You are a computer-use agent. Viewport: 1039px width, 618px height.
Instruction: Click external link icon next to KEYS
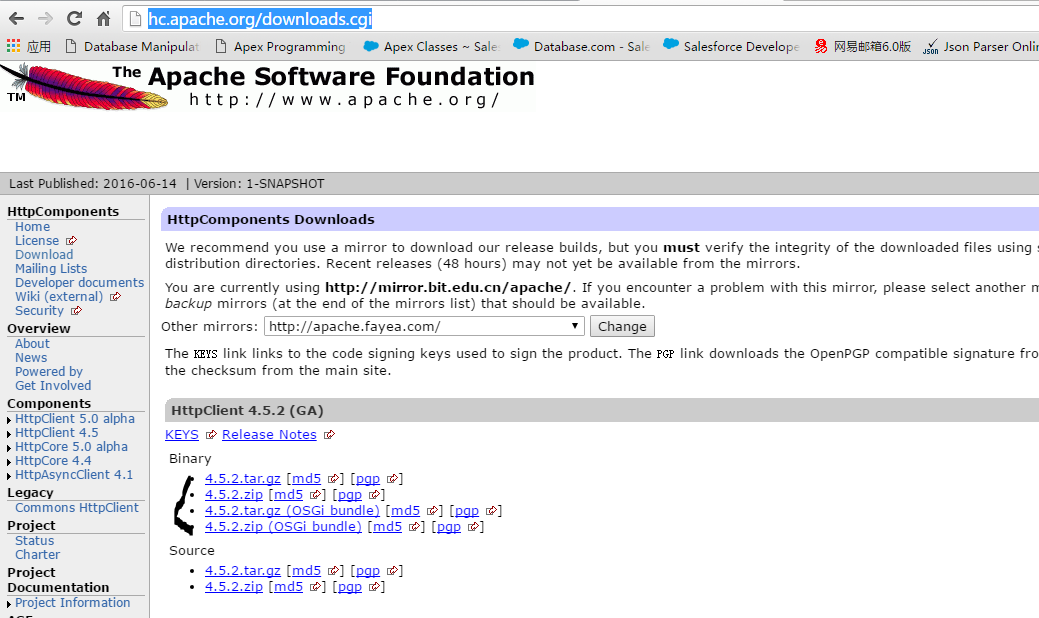click(211, 435)
